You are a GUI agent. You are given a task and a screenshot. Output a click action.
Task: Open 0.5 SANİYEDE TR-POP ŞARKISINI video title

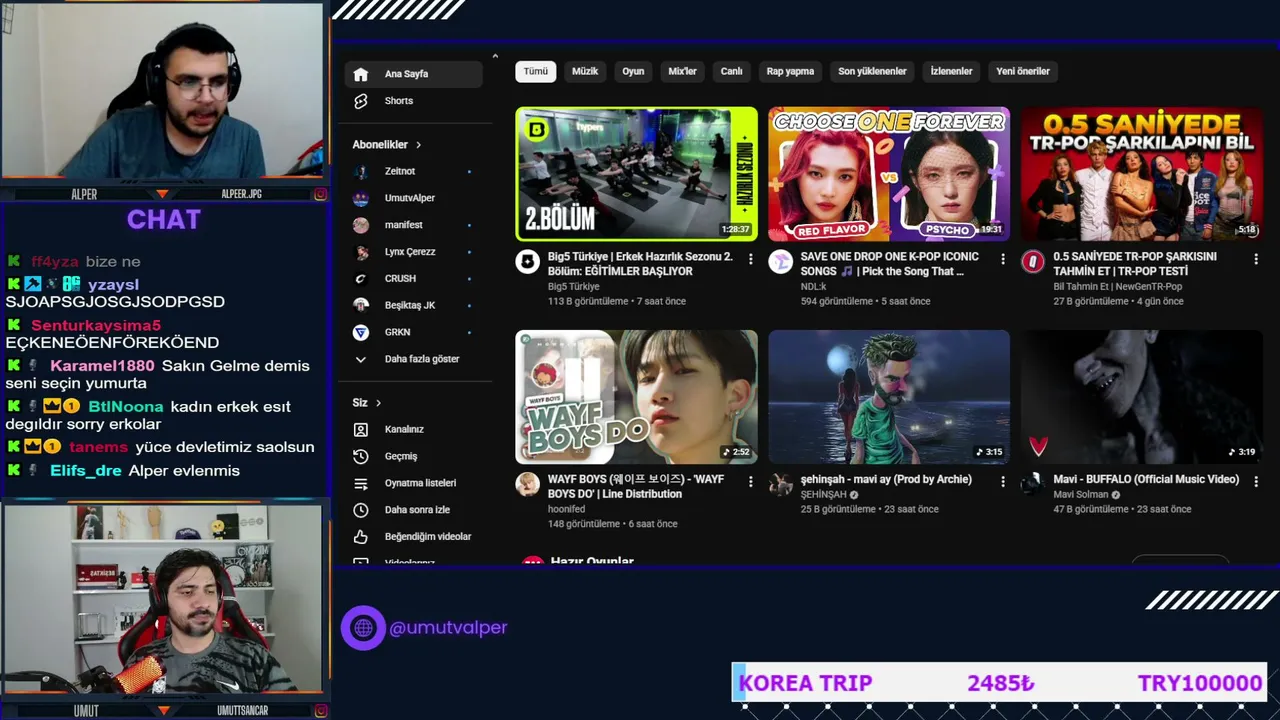coord(1135,264)
